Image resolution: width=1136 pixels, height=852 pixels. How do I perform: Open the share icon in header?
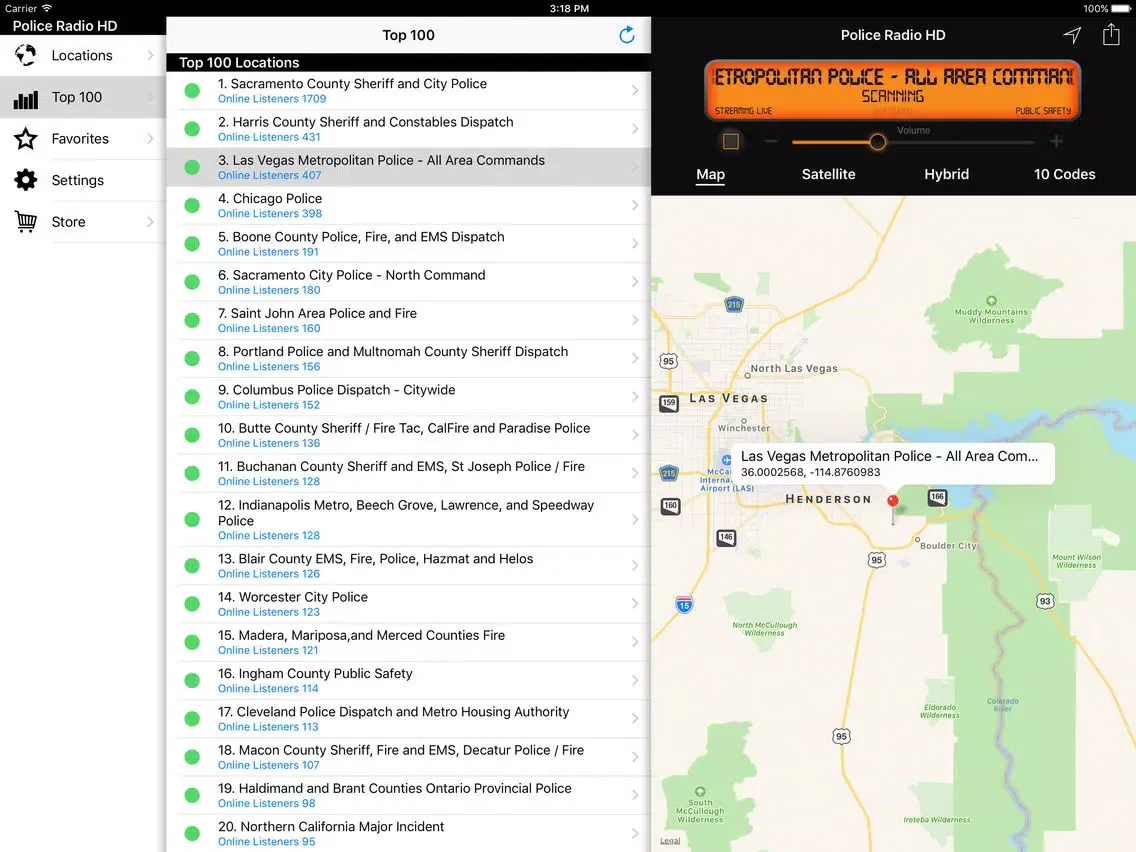tap(1111, 34)
